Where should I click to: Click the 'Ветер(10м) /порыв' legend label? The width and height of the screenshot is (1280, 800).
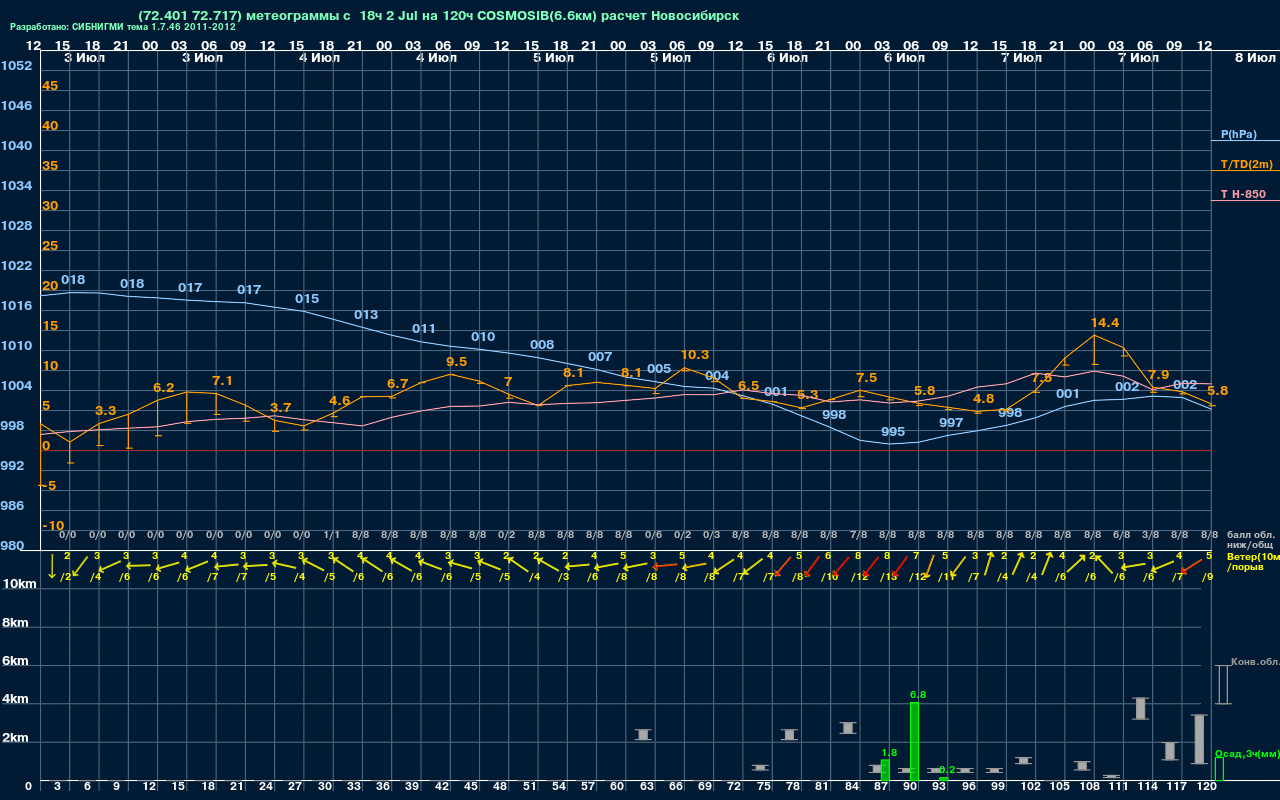point(1253,561)
